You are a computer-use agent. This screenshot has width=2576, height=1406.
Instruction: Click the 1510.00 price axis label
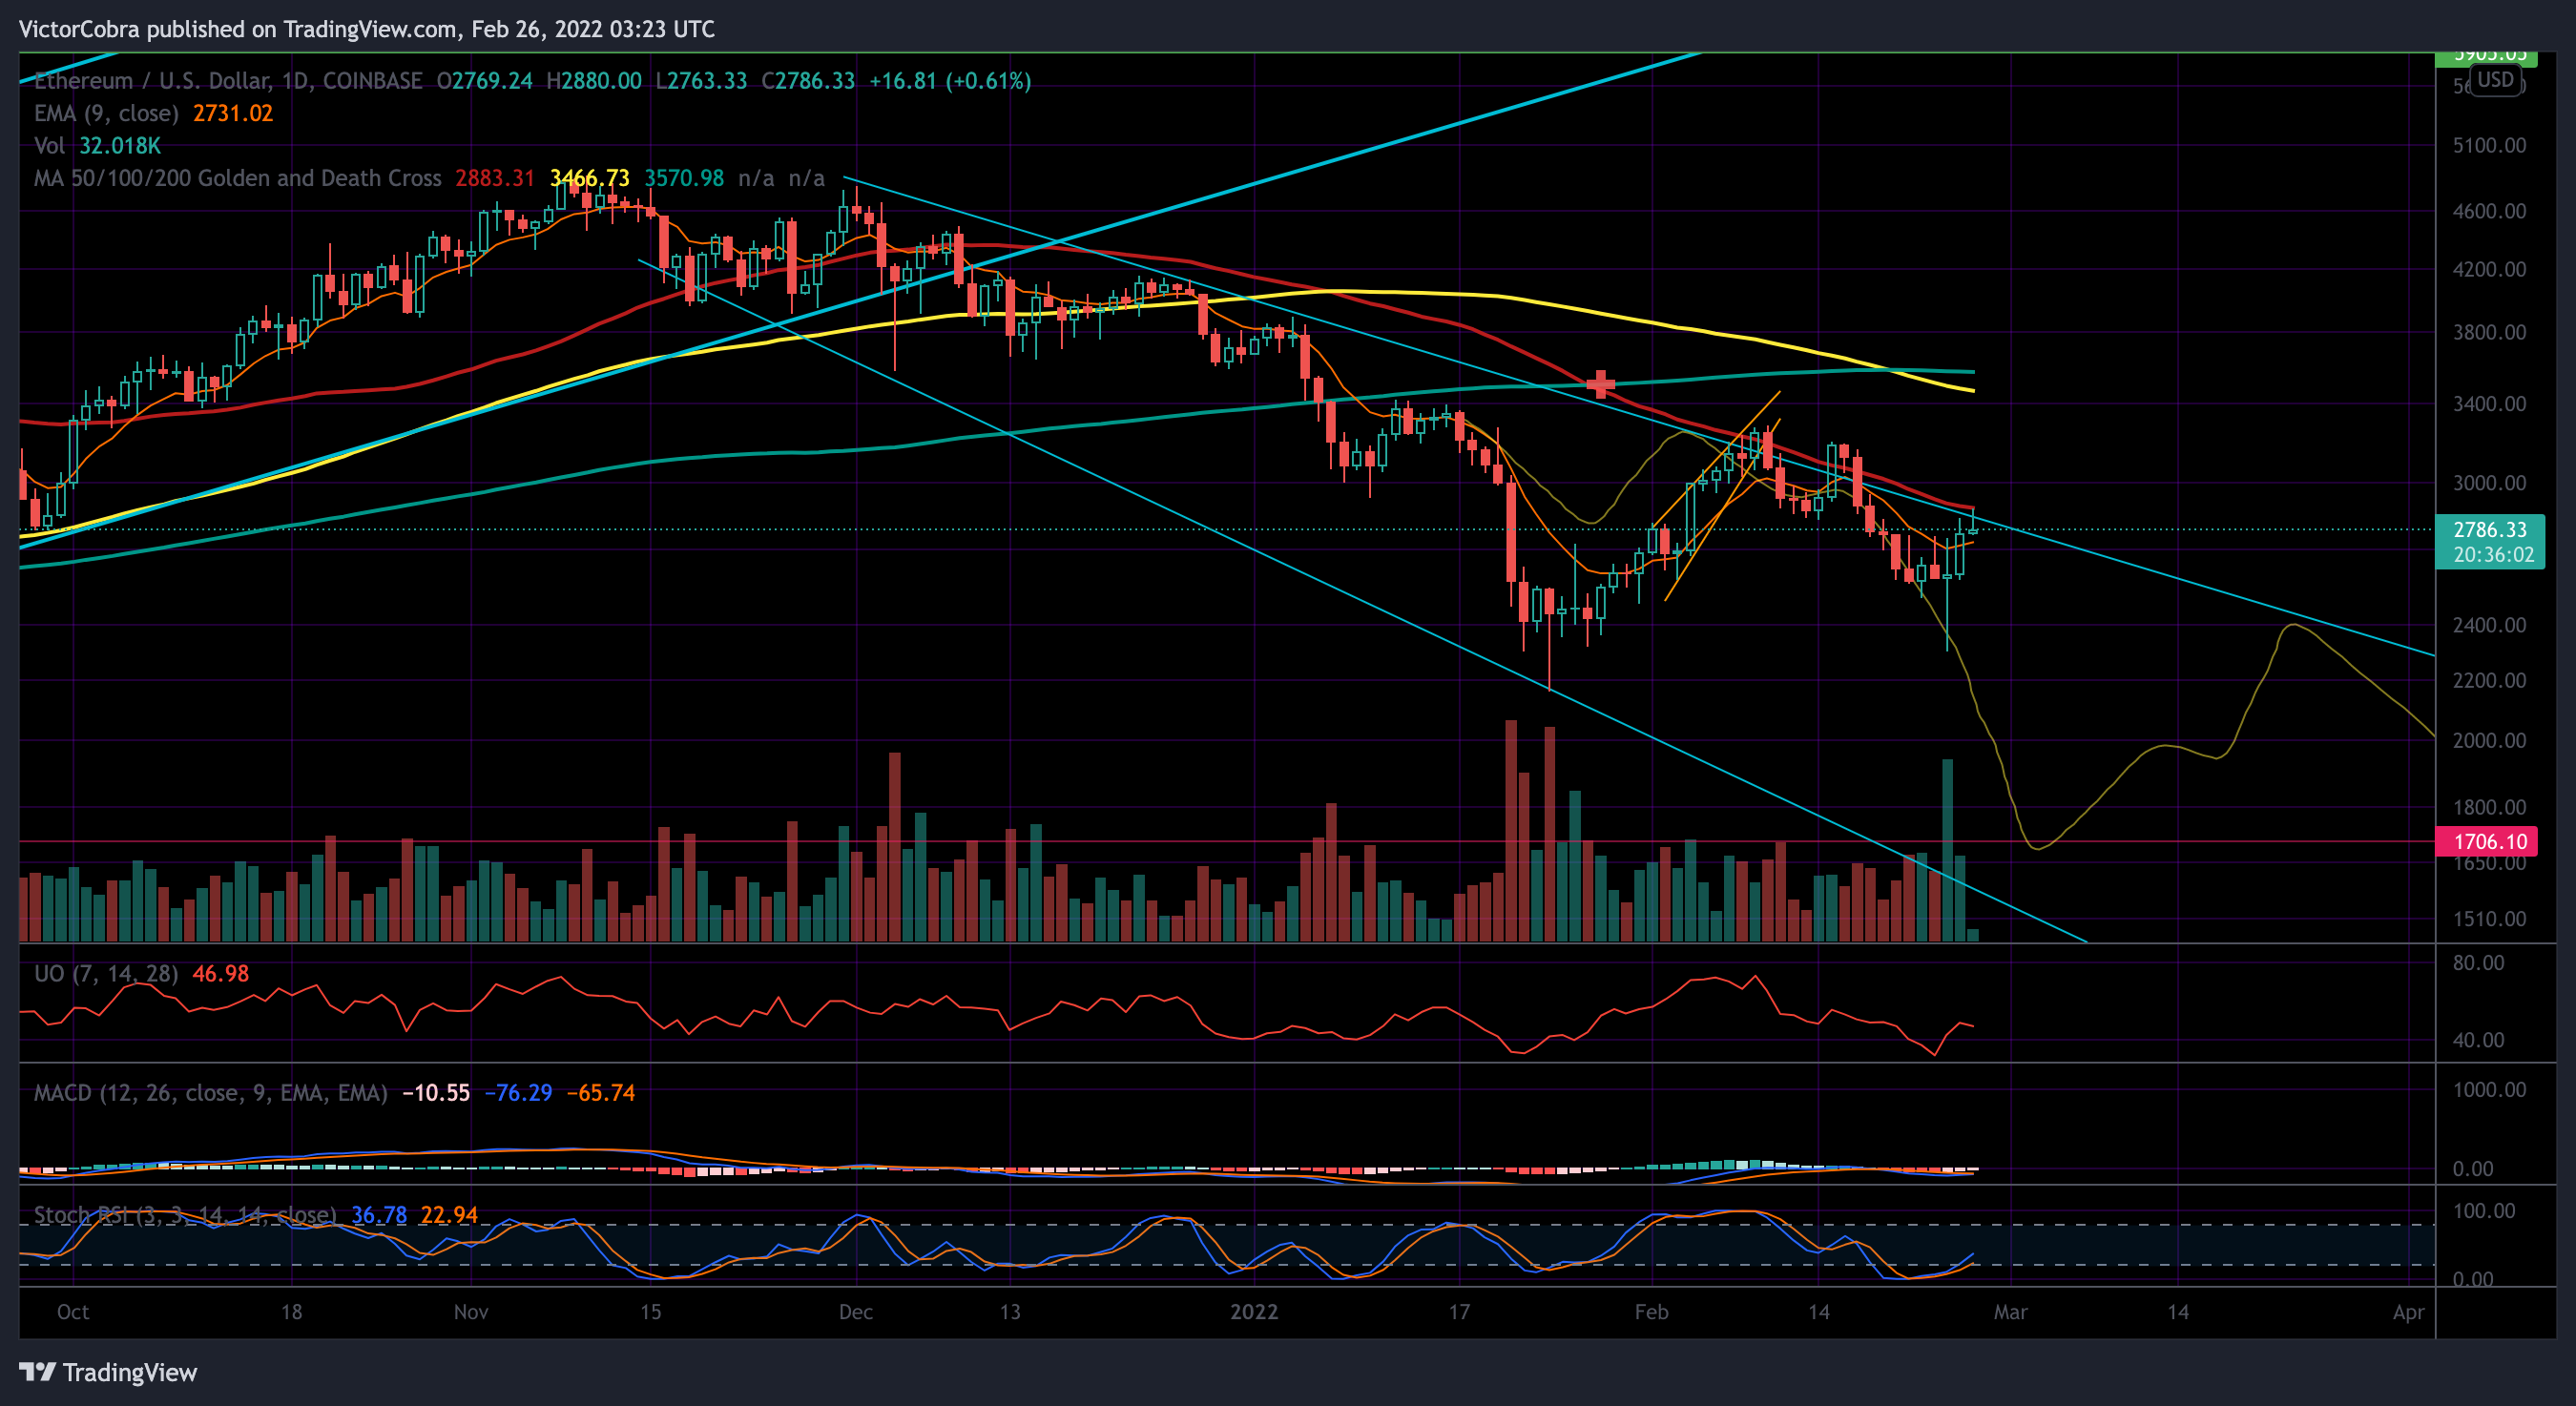[2489, 919]
